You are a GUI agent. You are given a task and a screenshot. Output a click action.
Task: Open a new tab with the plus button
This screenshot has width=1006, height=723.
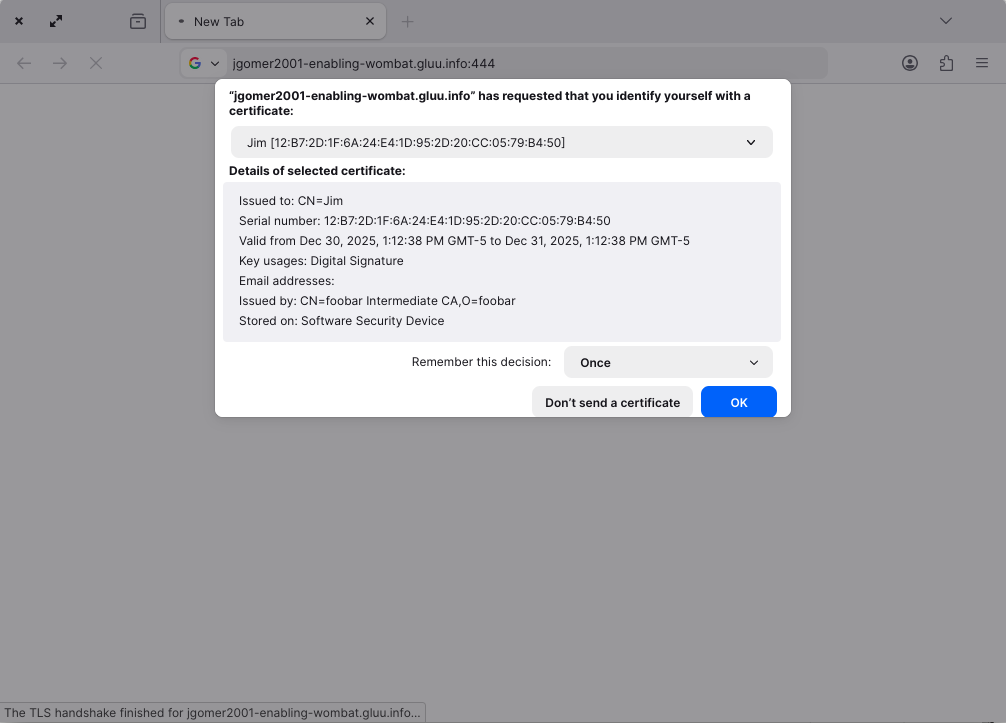407,20
